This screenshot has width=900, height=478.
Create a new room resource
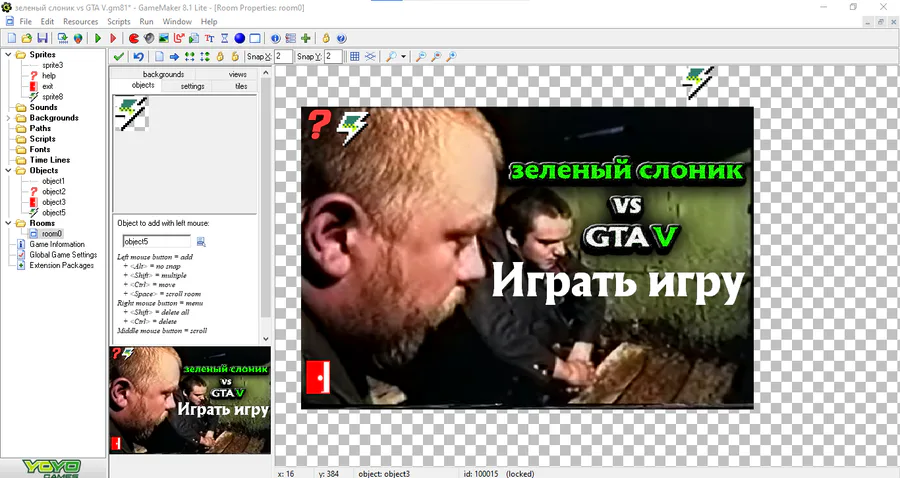[x=255, y=38]
